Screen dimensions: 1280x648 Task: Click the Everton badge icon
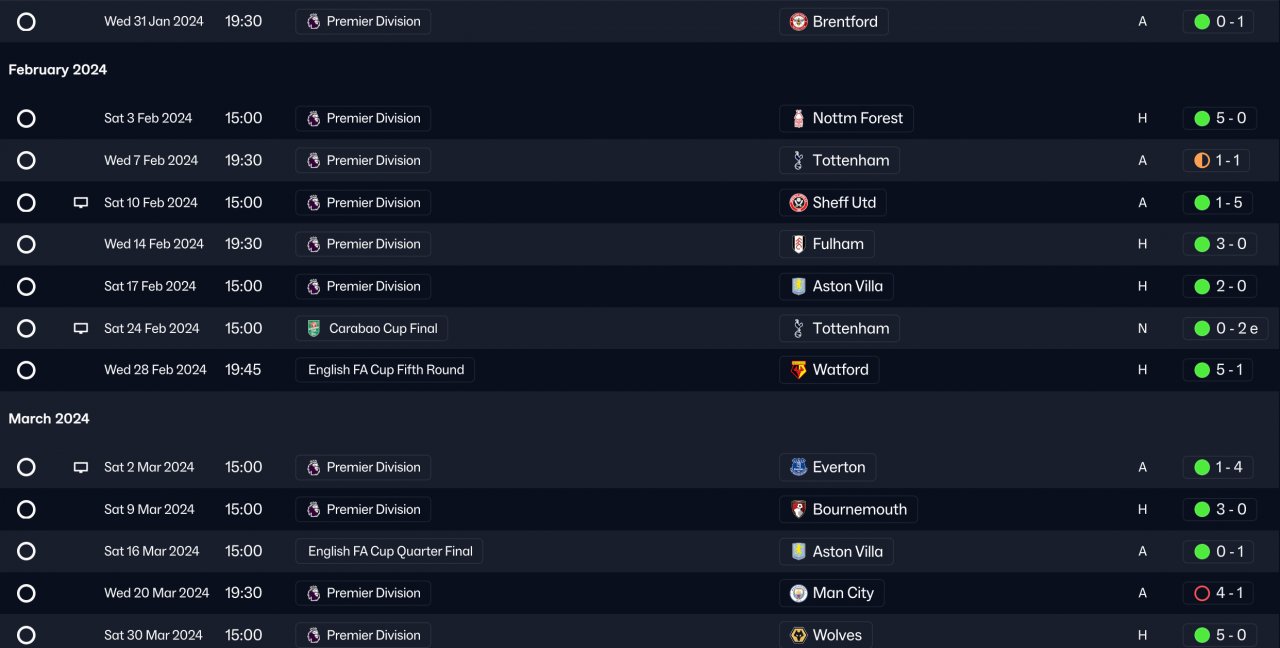(798, 467)
